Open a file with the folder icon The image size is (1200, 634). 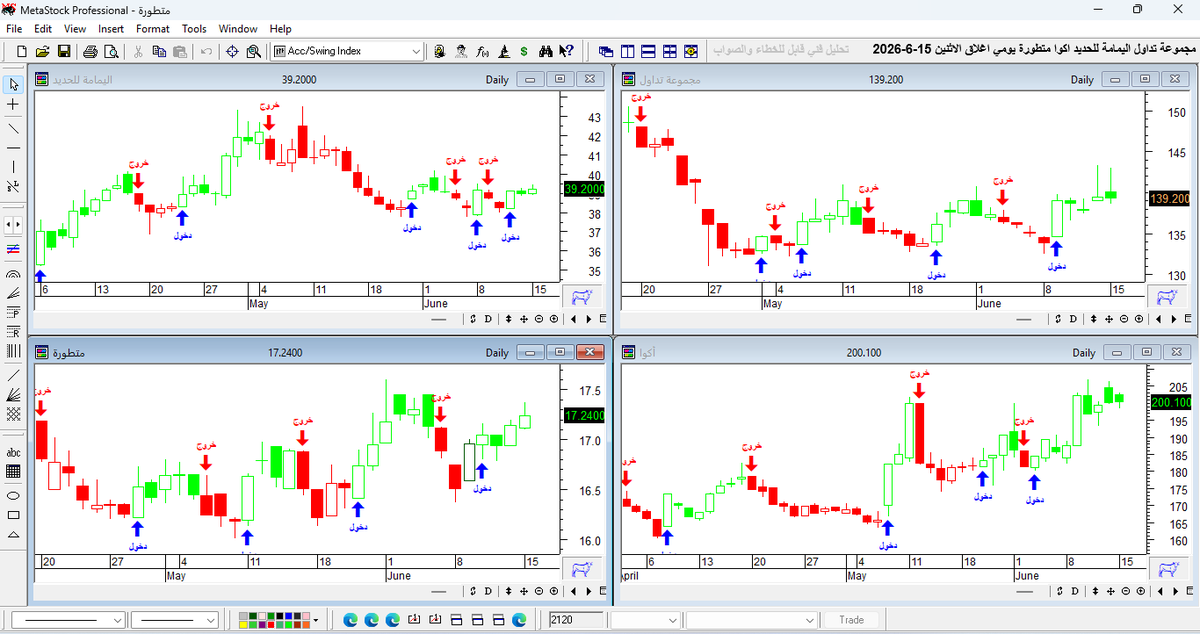coord(42,51)
